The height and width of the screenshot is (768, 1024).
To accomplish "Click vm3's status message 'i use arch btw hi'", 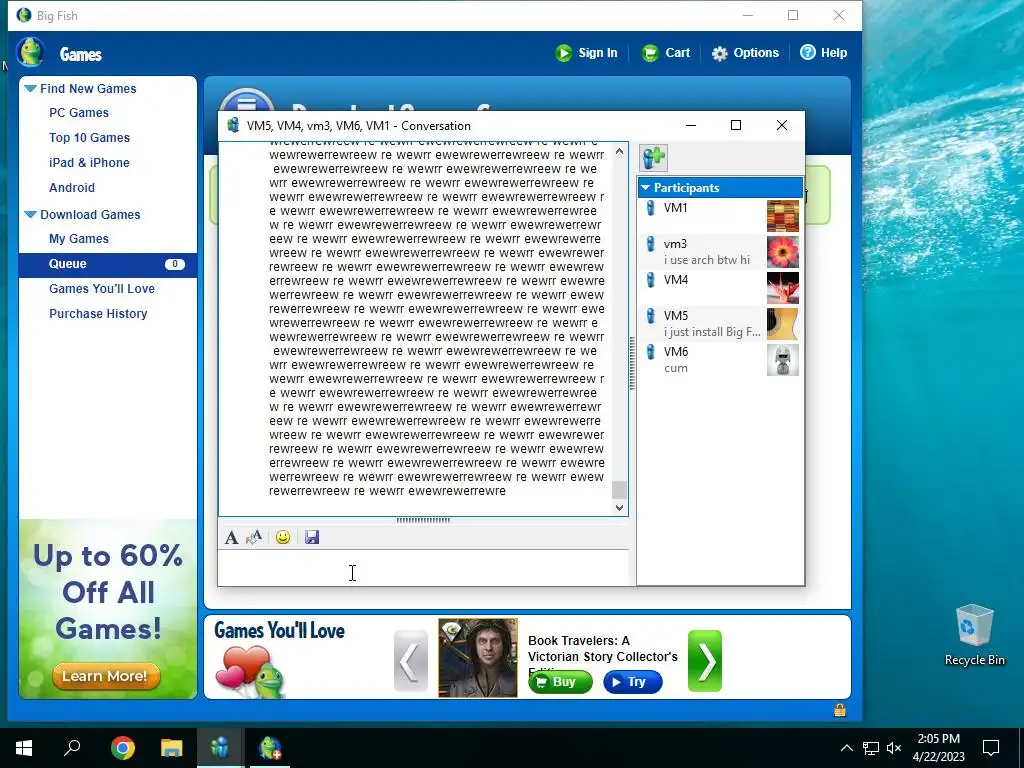I will coord(707,260).
